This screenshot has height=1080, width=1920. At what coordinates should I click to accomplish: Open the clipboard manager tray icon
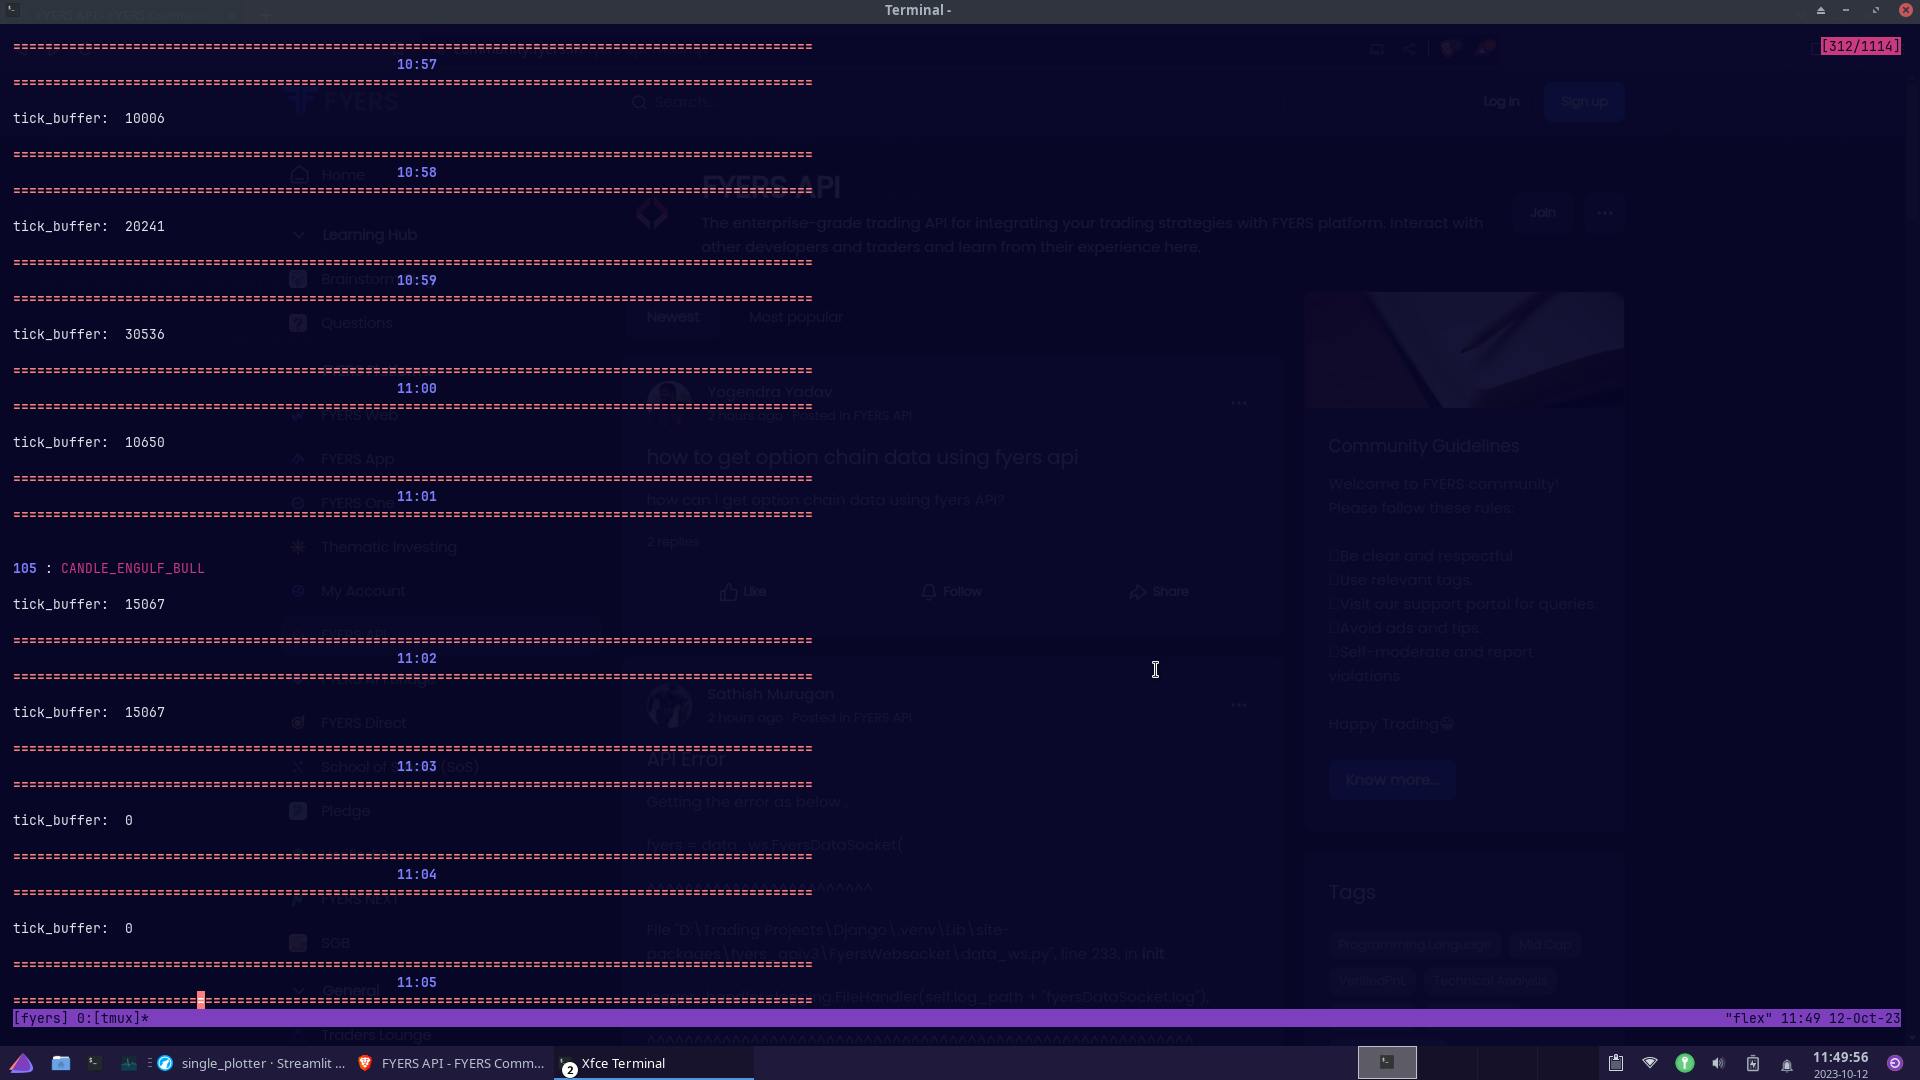pos(1616,1063)
